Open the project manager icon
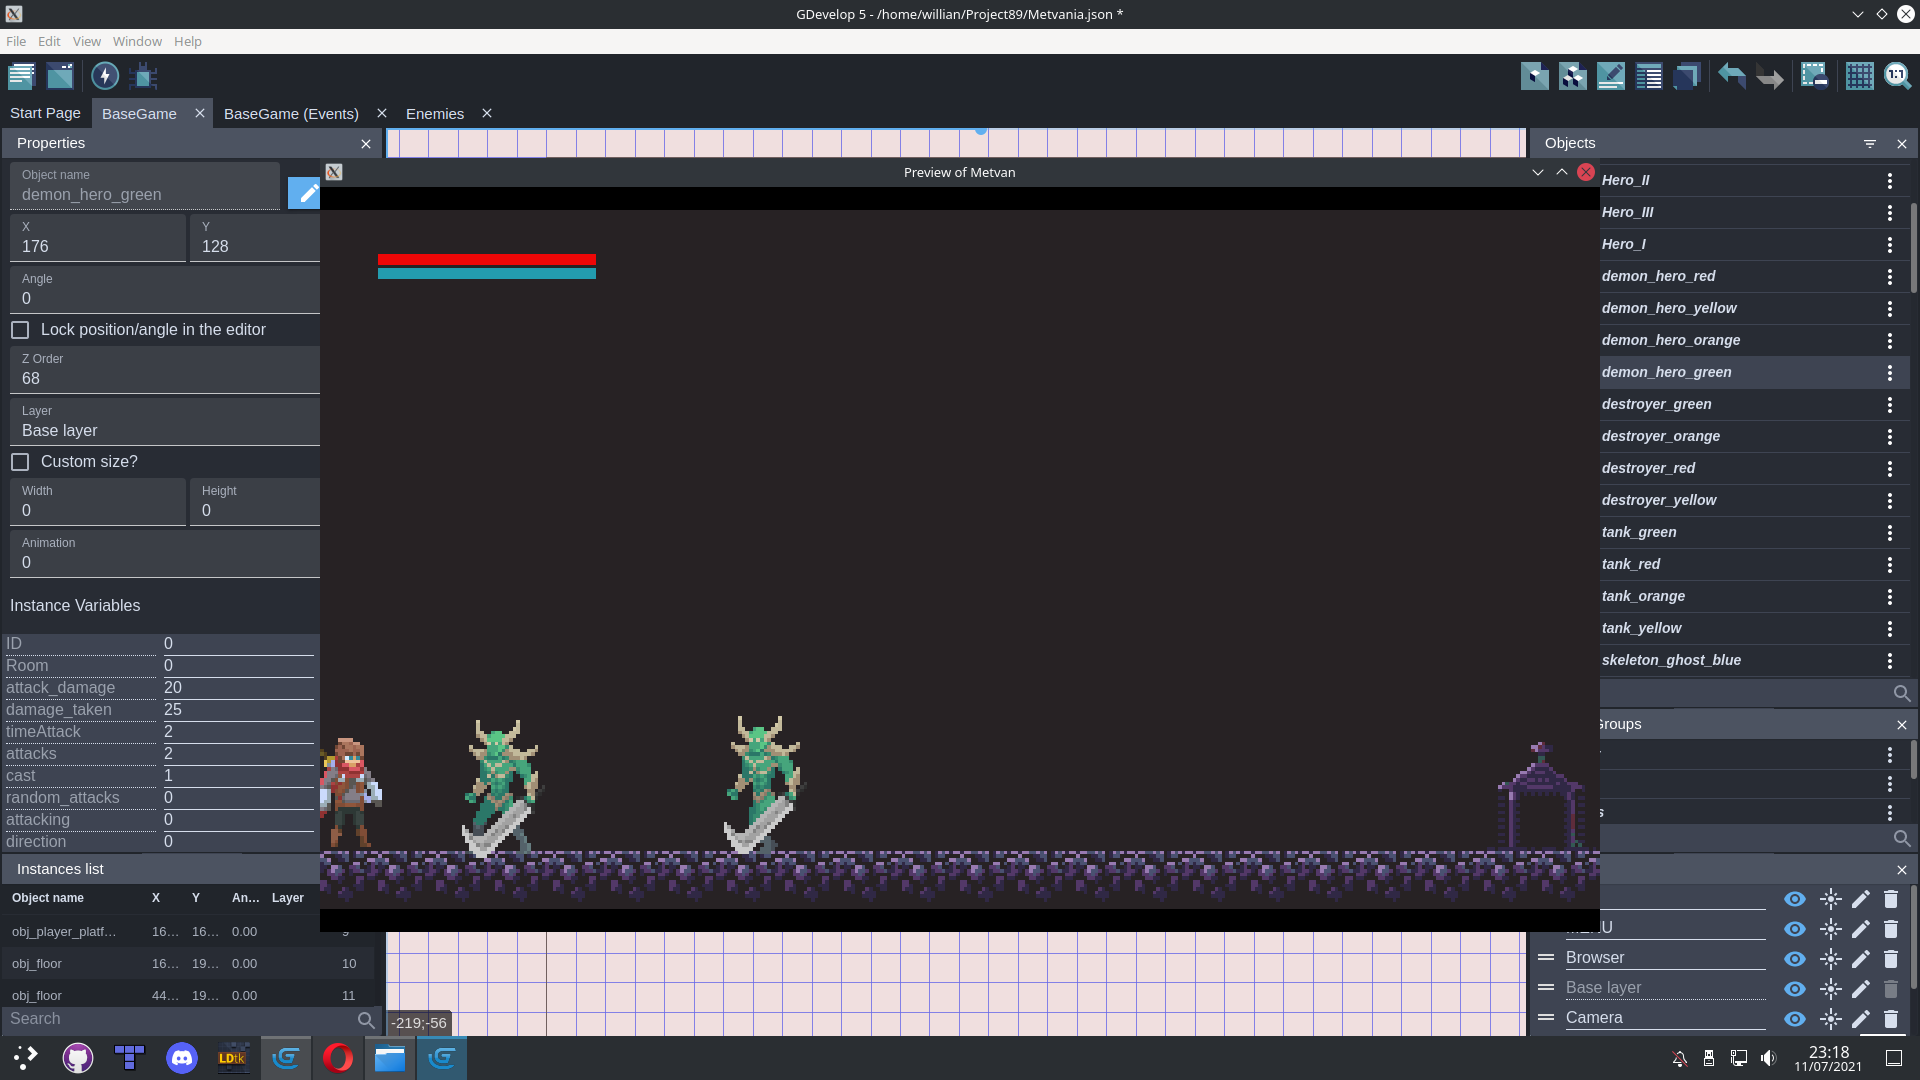This screenshot has width=1920, height=1080. (x=21, y=76)
